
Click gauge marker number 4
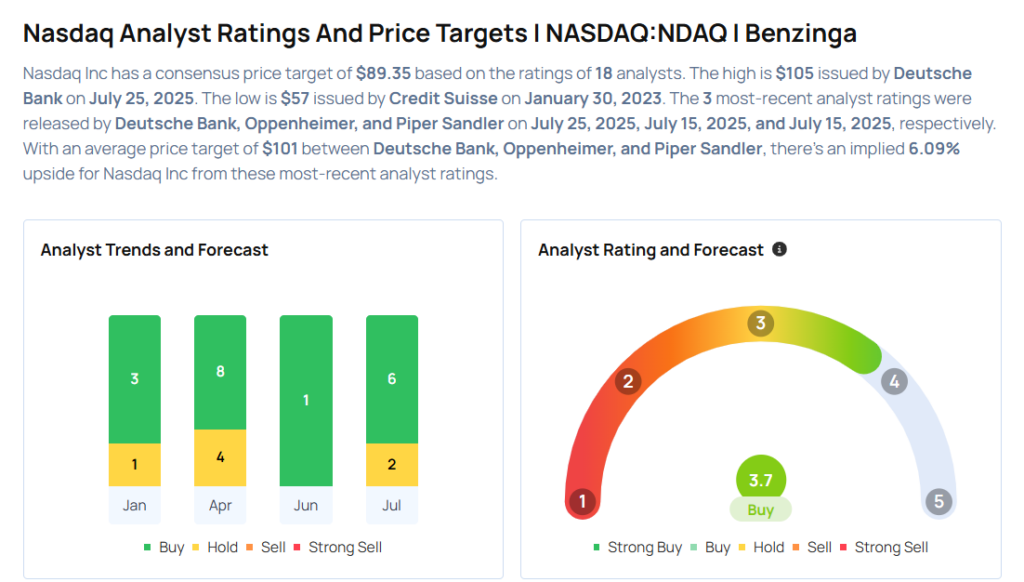894,381
